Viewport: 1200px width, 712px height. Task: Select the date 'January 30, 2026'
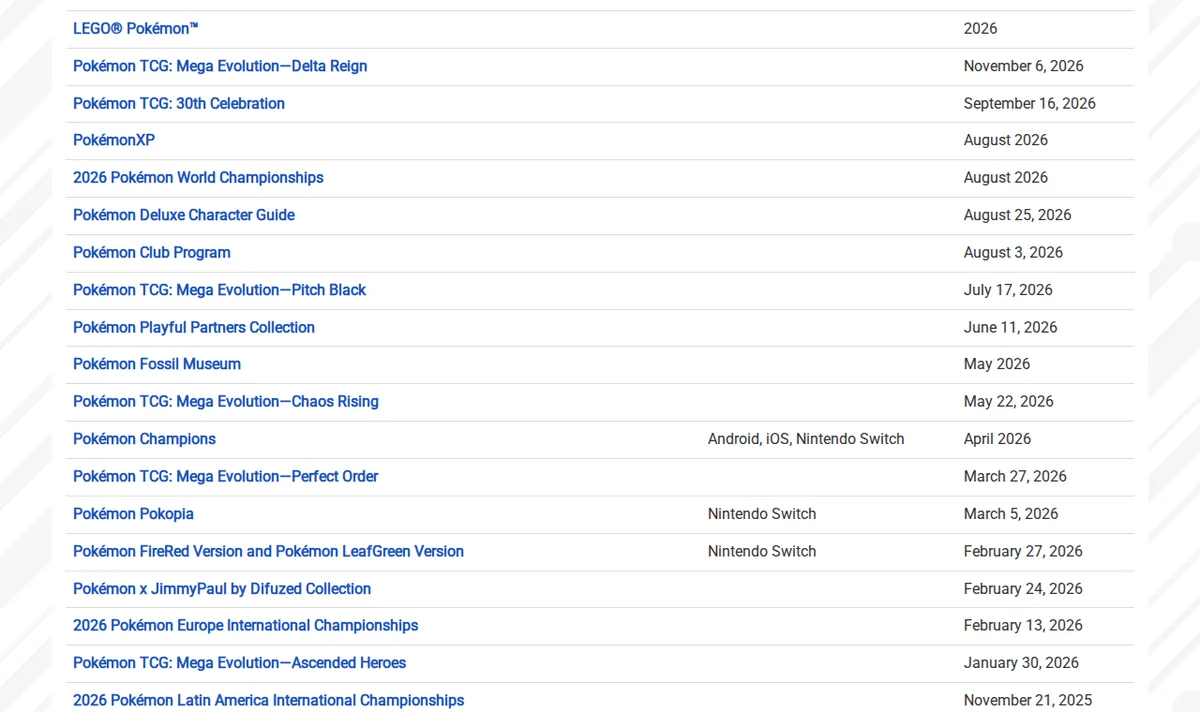point(1021,663)
